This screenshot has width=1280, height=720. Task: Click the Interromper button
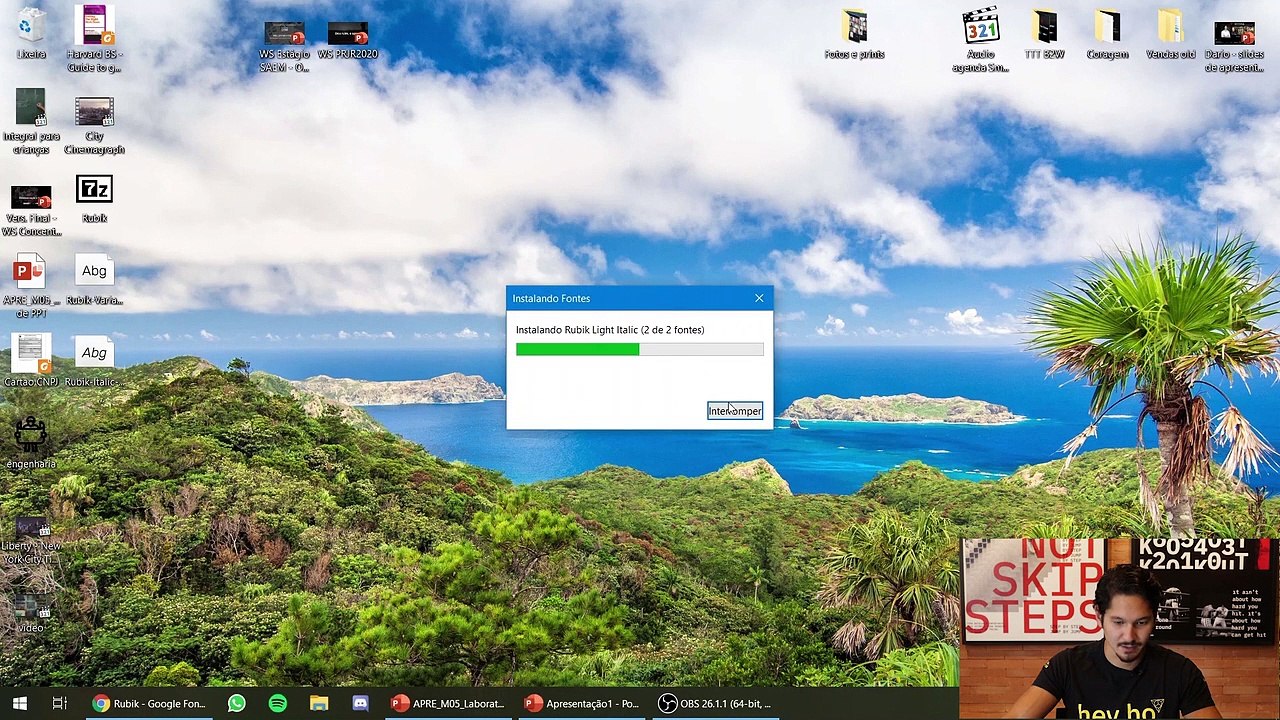735,411
